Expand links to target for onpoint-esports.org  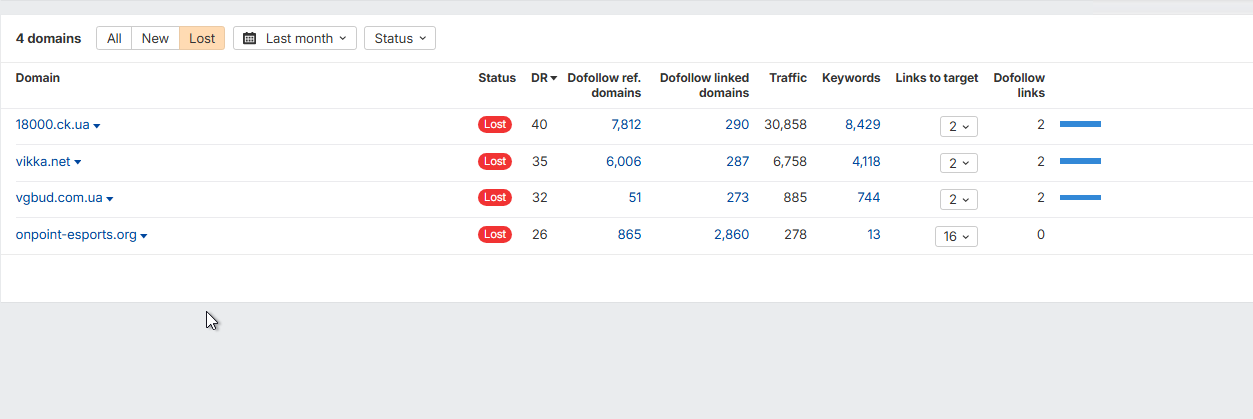click(x=956, y=236)
